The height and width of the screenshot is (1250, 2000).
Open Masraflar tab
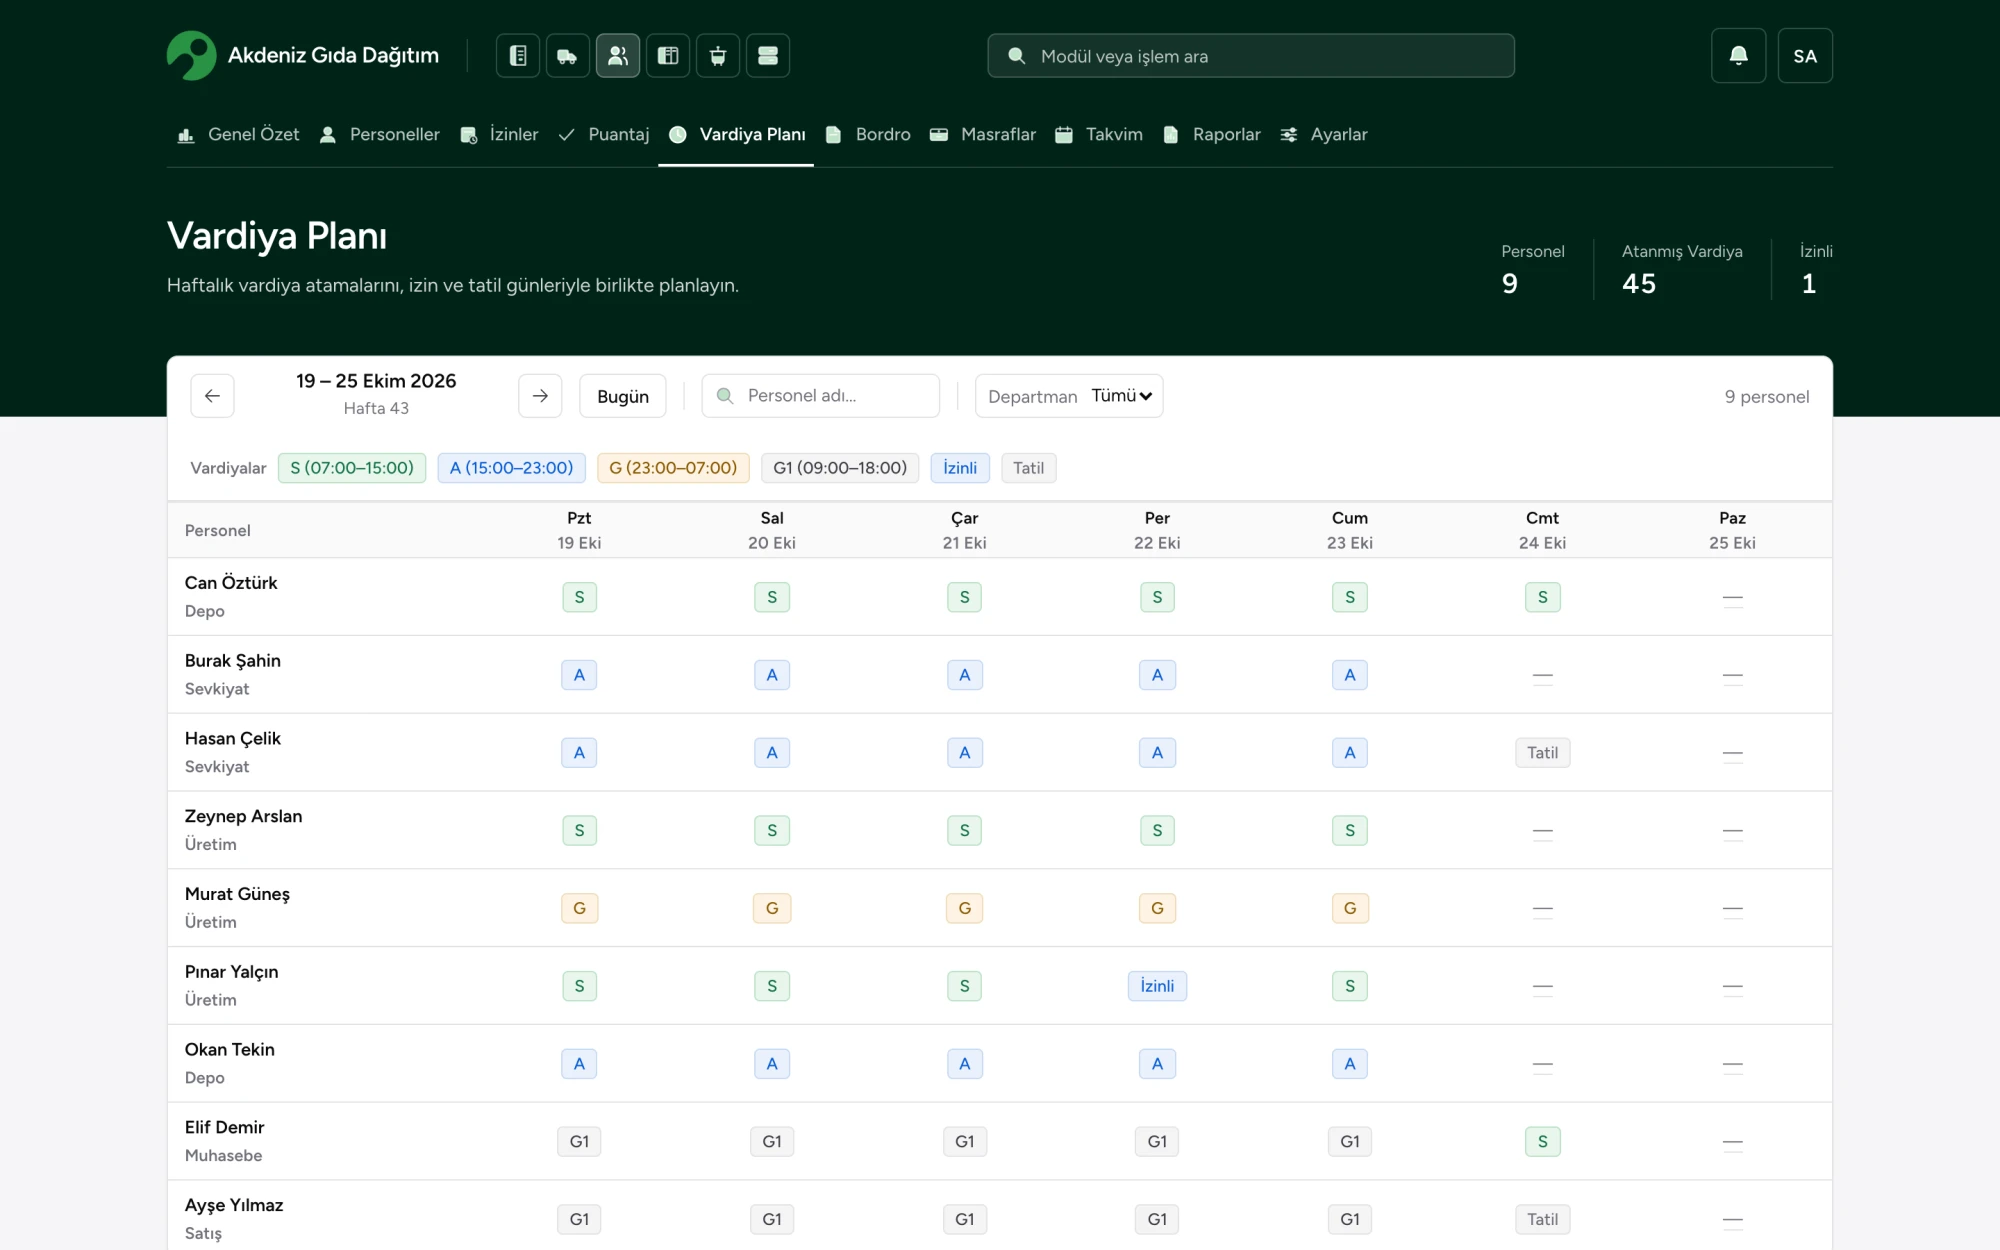point(983,134)
